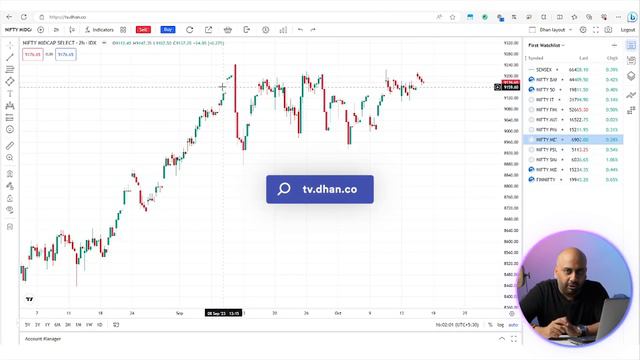
Task: Set time range to 5Y
Action: (x=27, y=325)
